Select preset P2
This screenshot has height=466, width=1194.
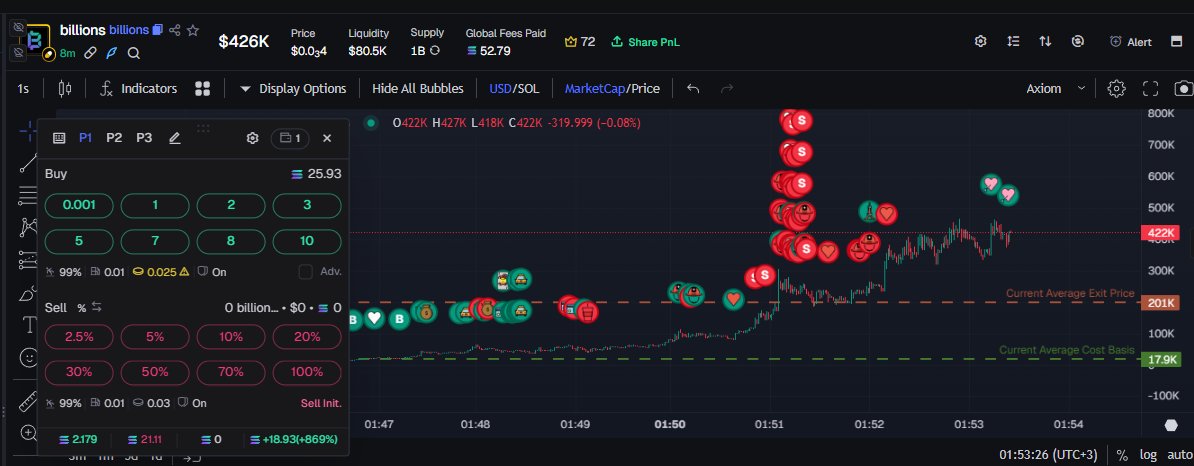[114, 138]
